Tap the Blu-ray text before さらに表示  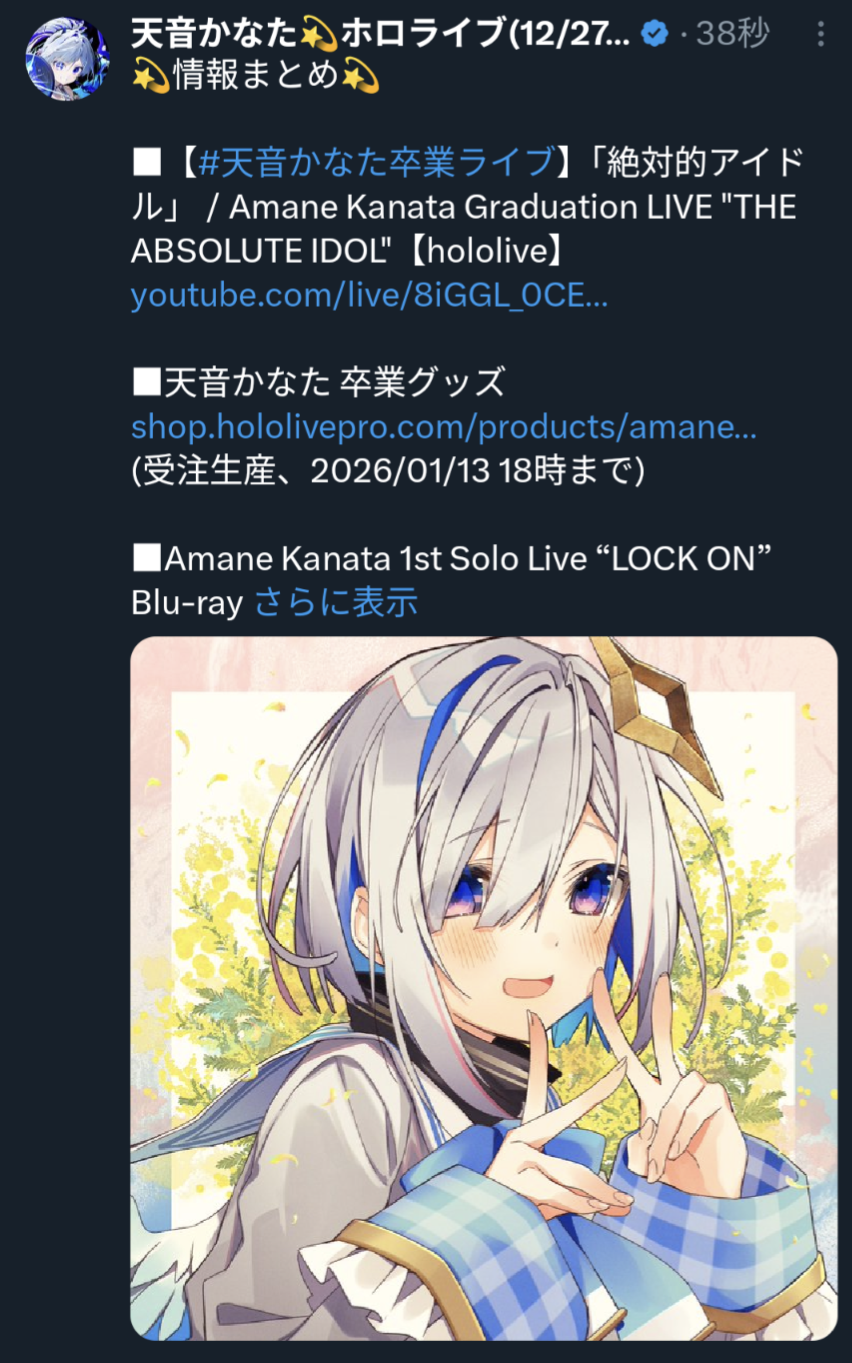(188, 602)
